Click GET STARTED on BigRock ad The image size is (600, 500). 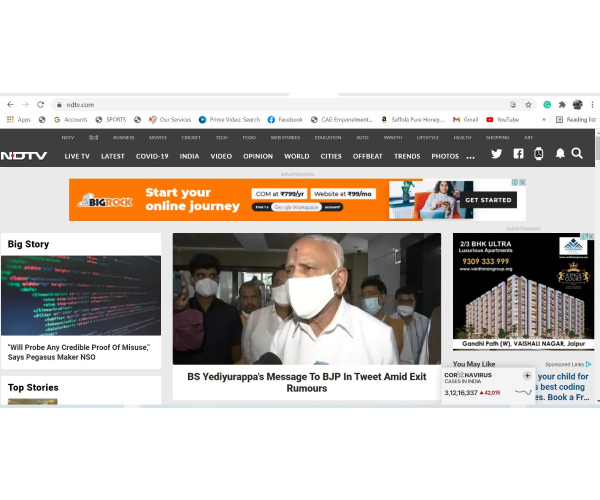[x=488, y=200]
